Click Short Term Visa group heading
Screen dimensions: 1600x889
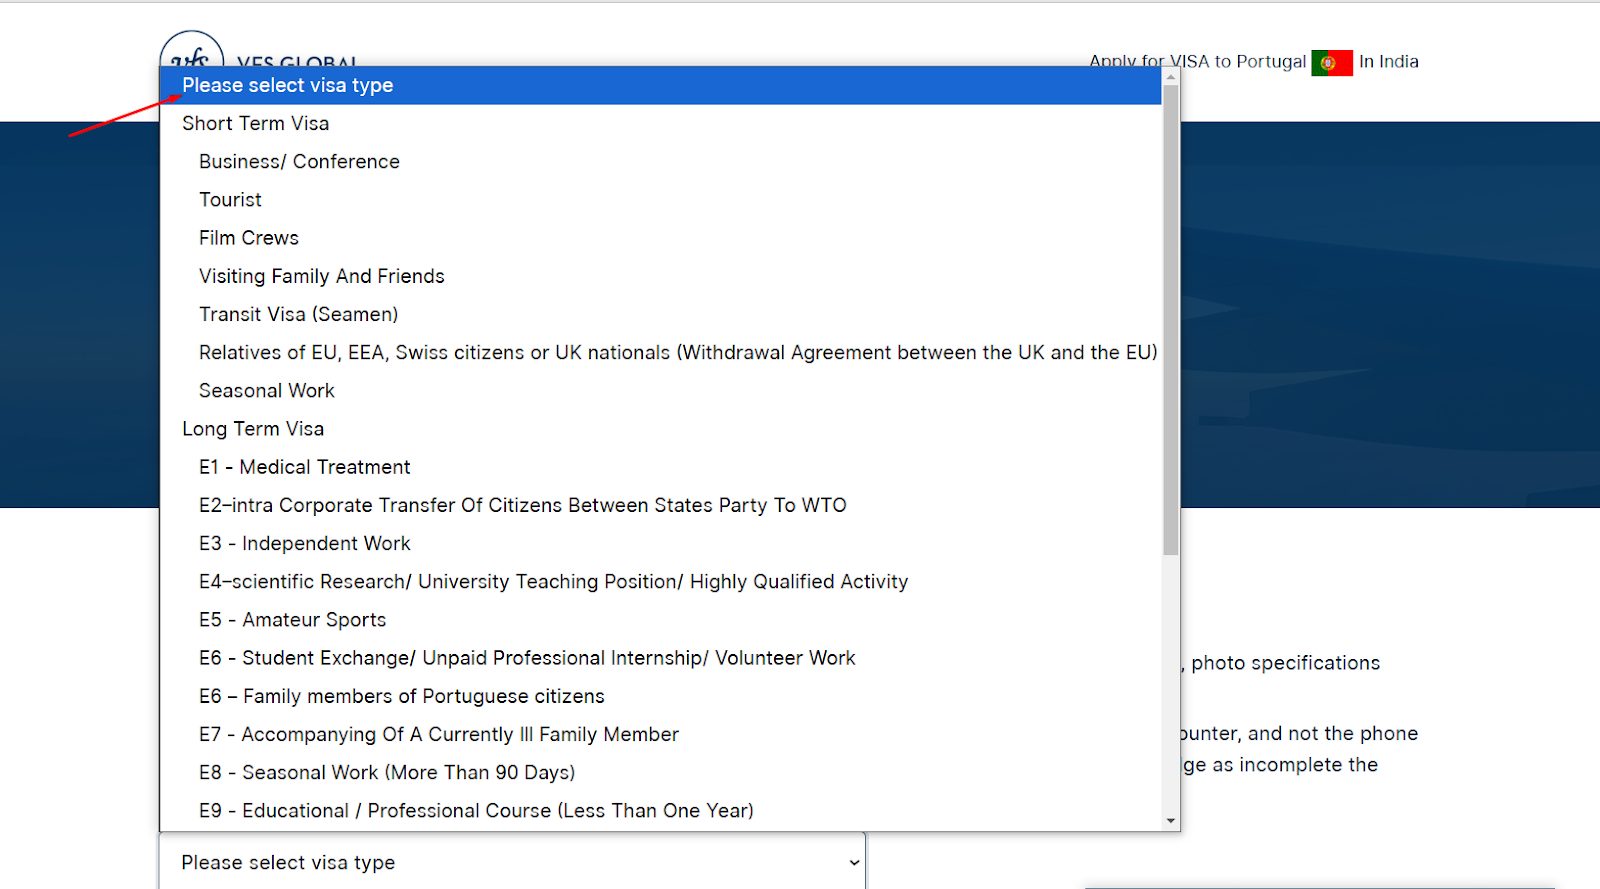click(x=255, y=123)
